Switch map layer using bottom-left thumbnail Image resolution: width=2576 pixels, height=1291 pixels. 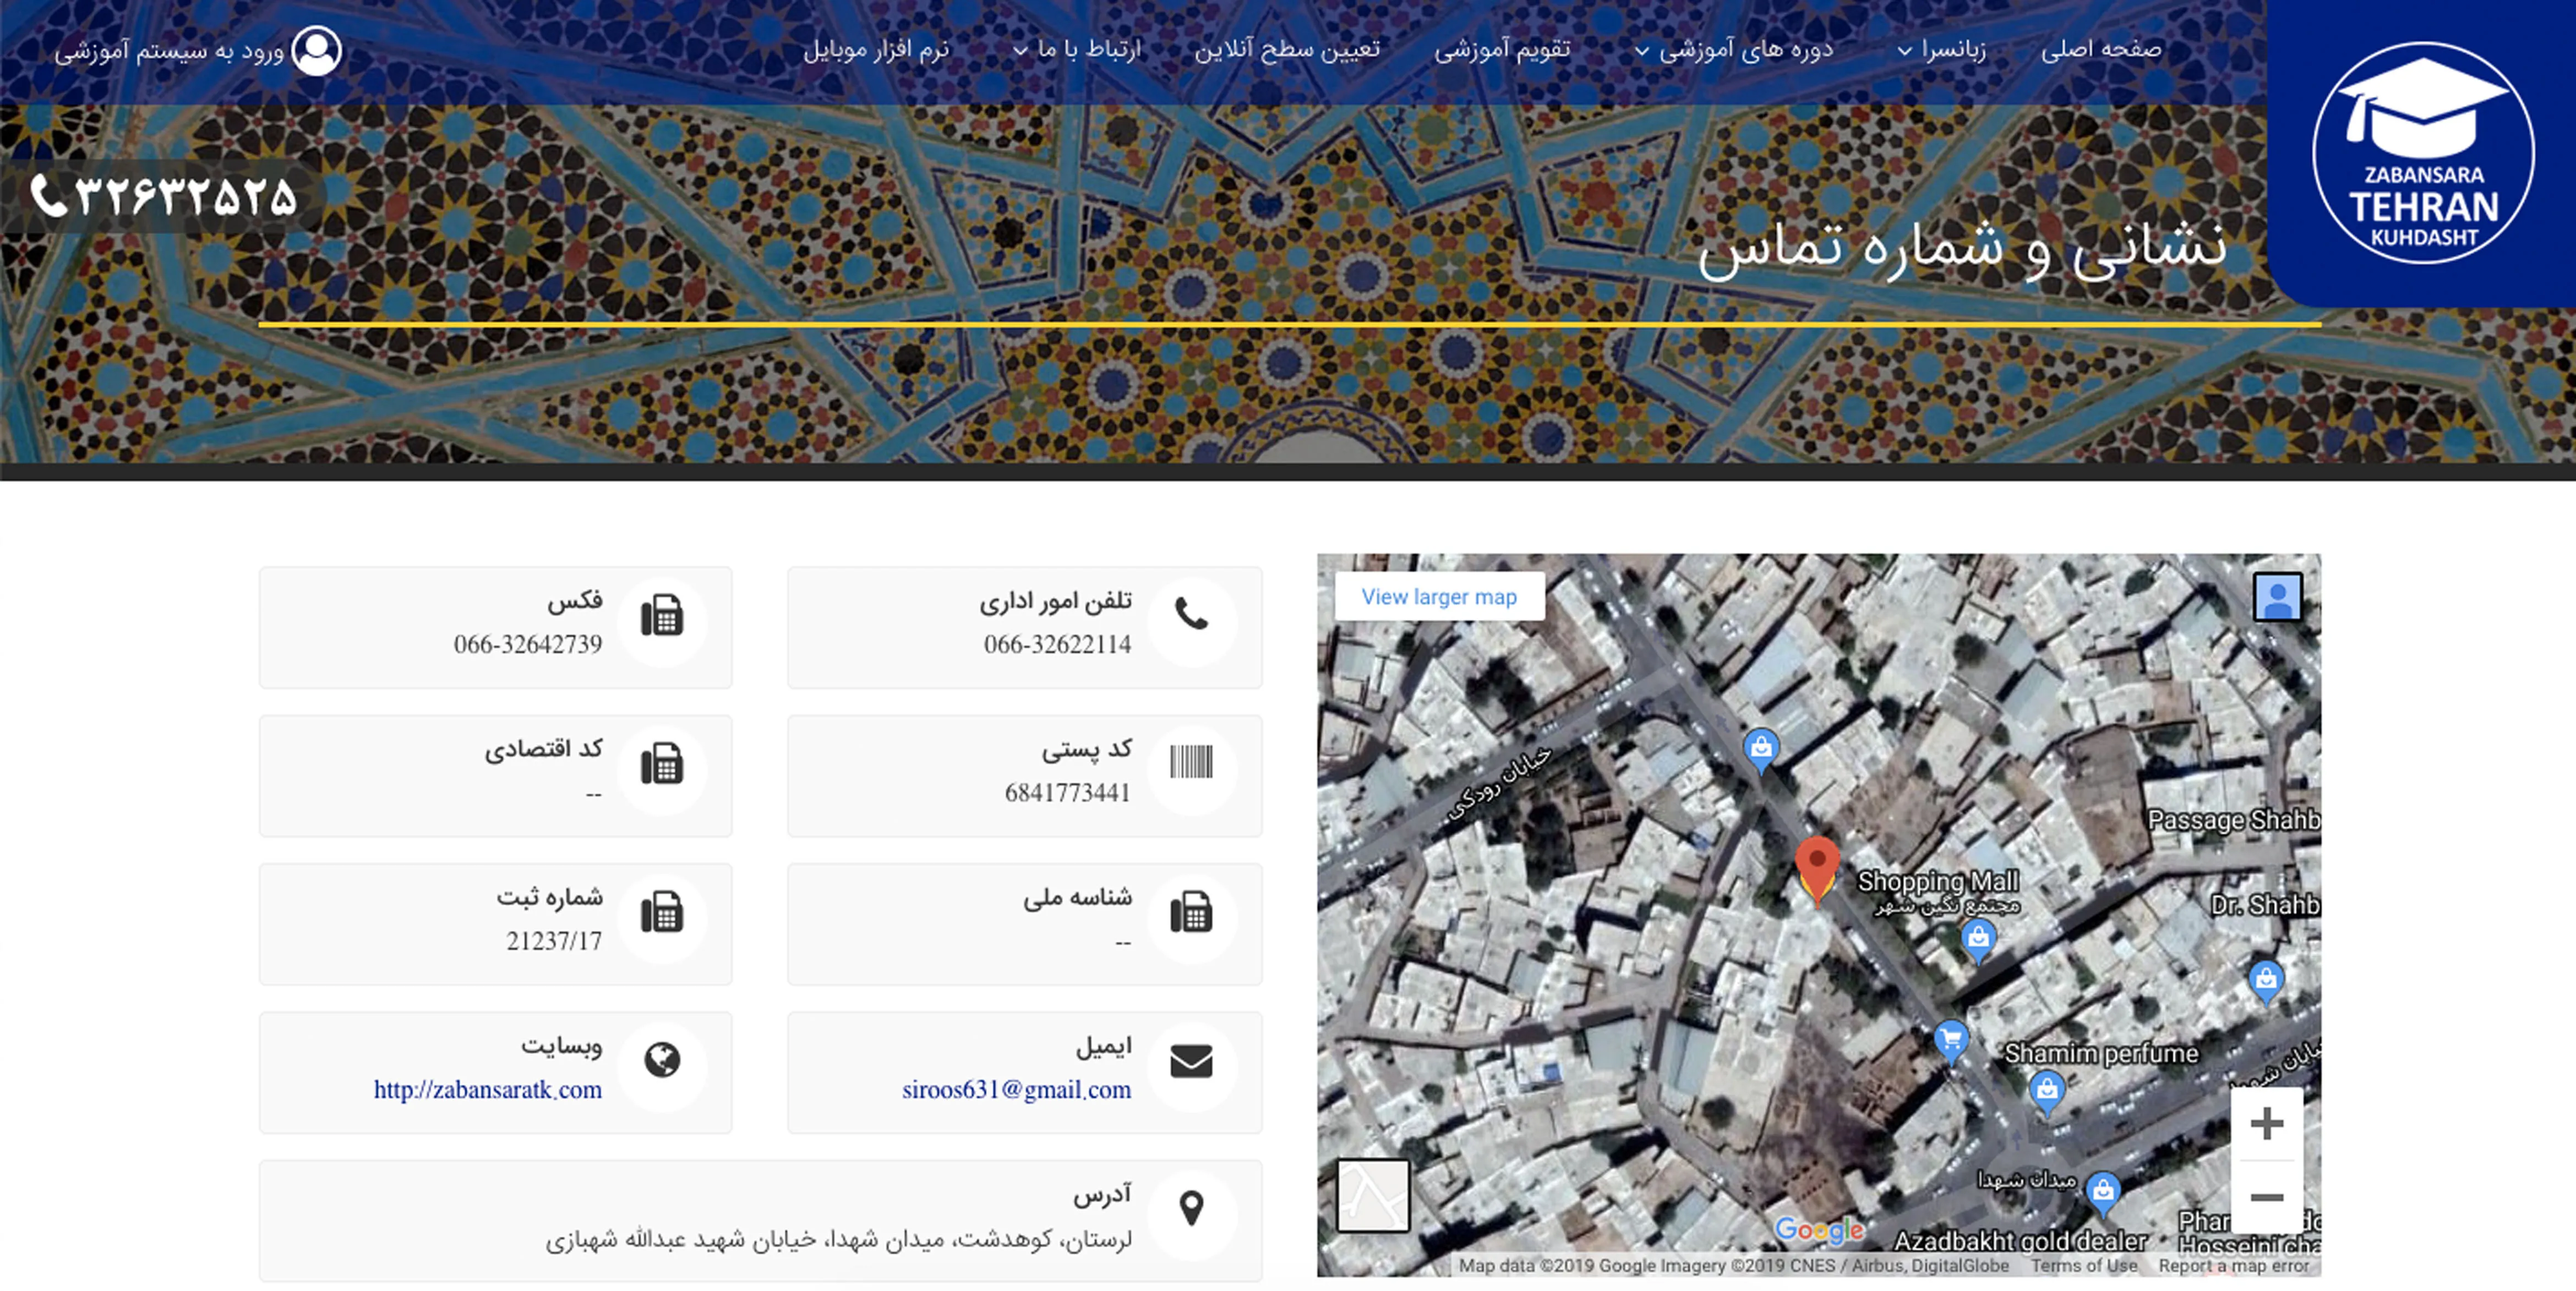[1373, 1195]
